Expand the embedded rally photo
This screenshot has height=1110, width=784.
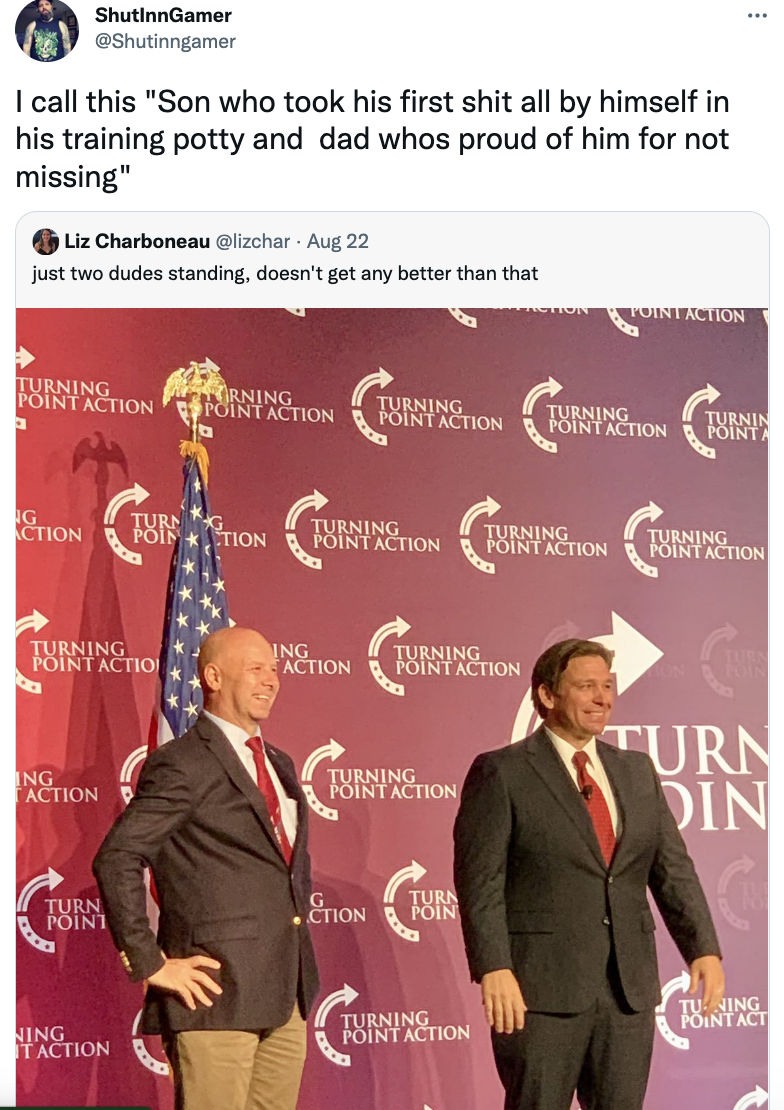tap(392, 700)
